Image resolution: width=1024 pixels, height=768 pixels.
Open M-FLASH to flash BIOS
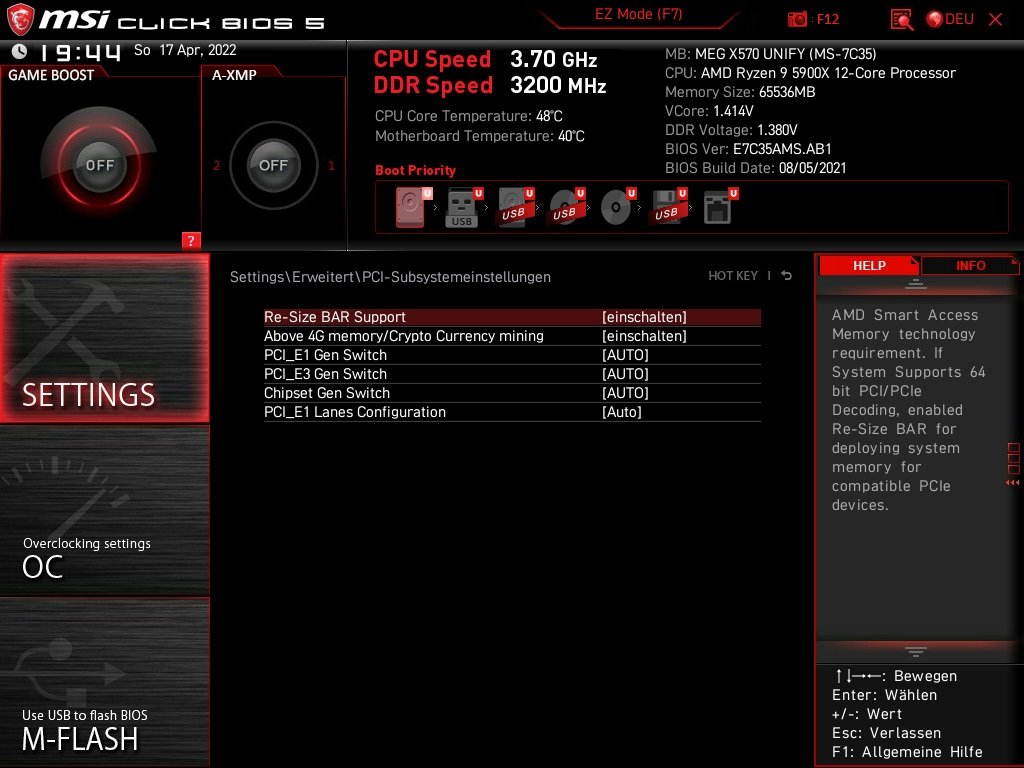105,730
